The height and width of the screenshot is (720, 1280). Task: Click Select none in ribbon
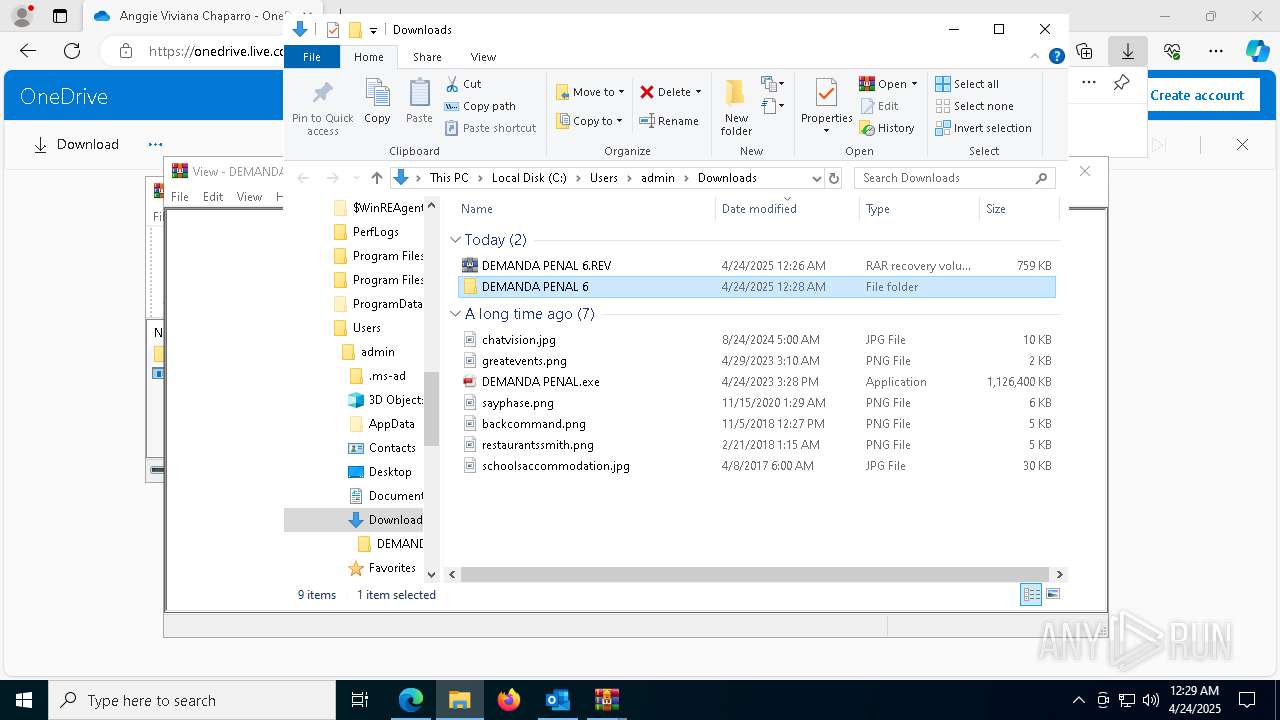(x=974, y=106)
